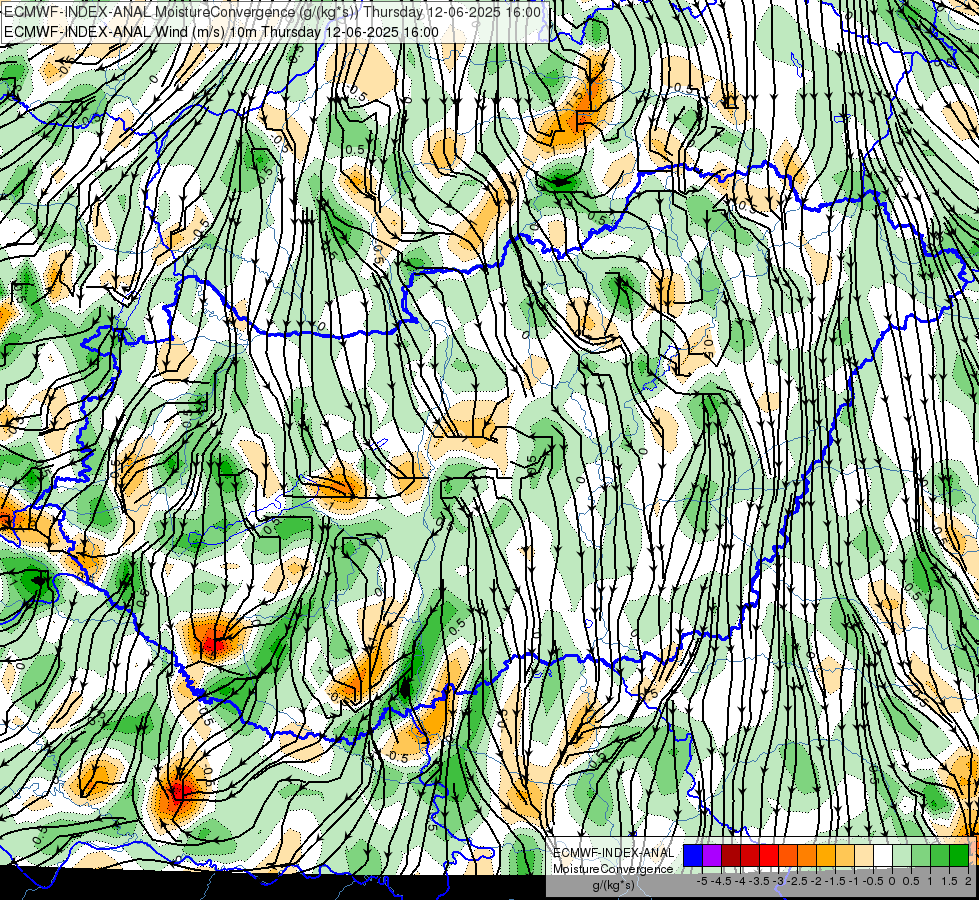This screenshot has height=900, width=979.
Task: Click the legend tick value -2
Action: 816,881
